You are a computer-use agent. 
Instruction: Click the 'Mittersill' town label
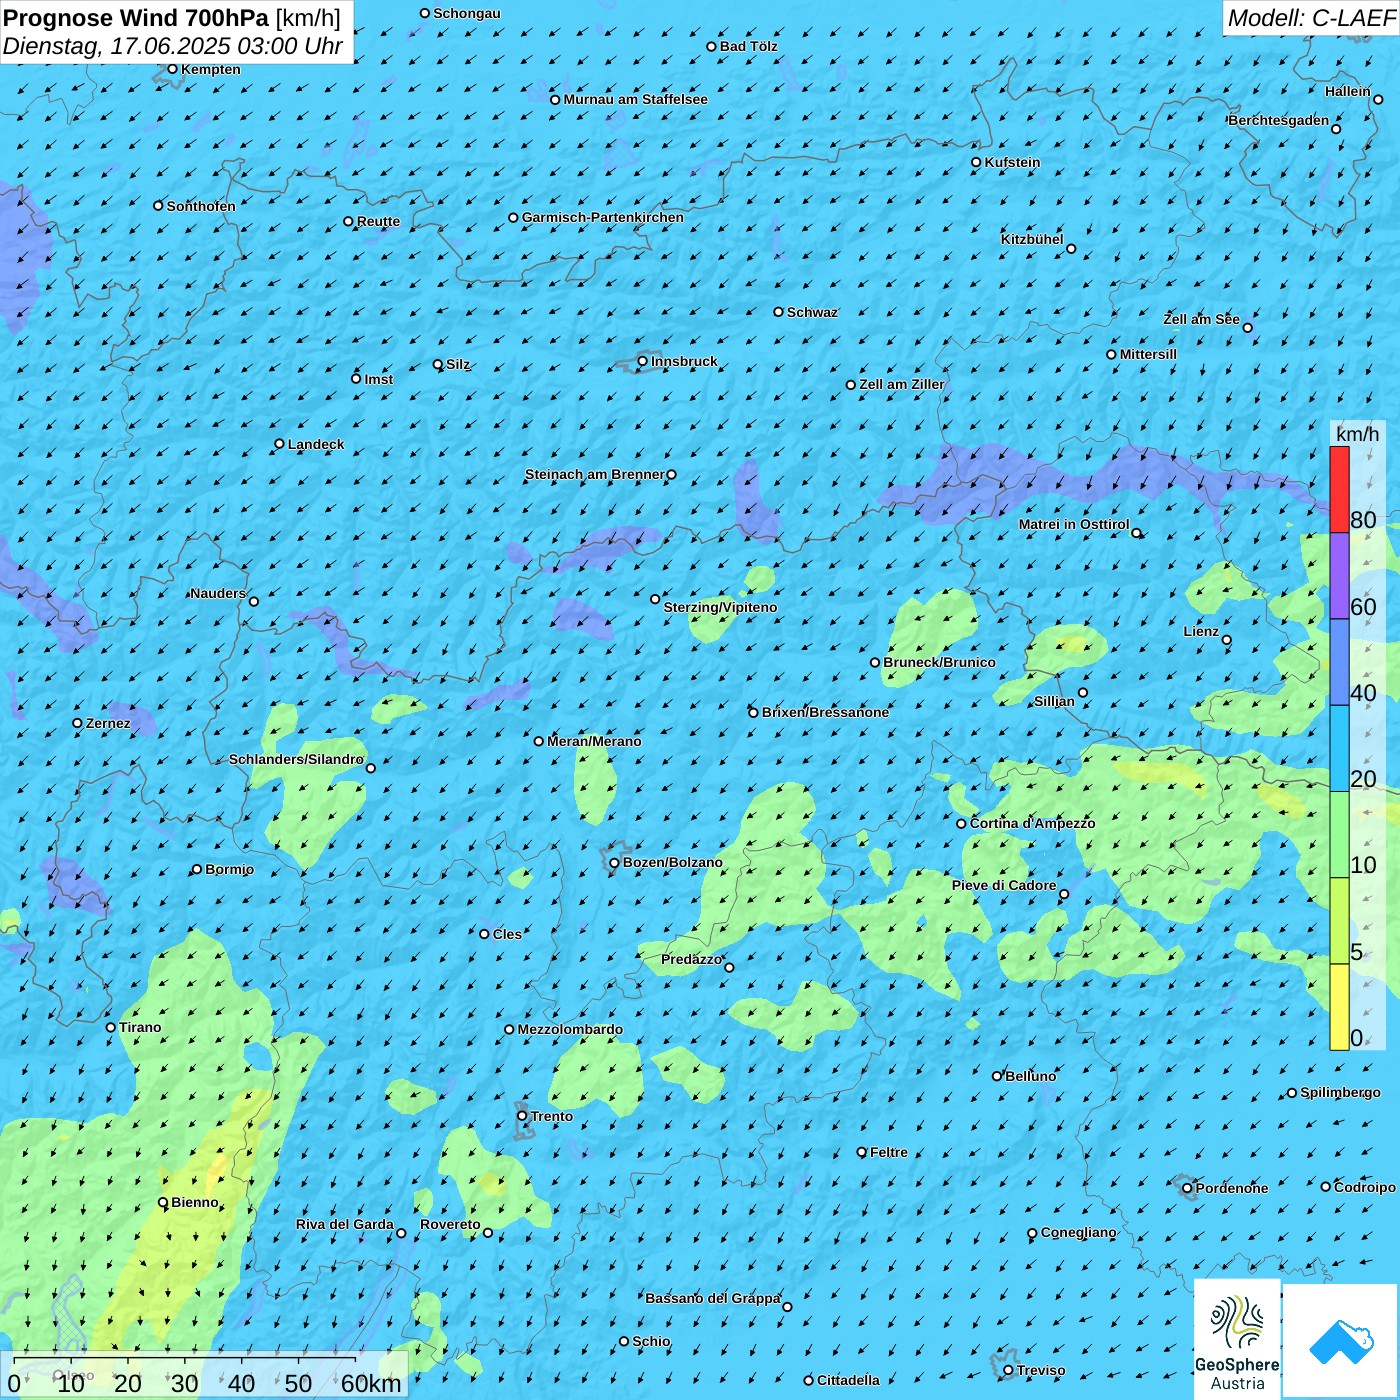pyautogui.click(x=1148, y=354)
